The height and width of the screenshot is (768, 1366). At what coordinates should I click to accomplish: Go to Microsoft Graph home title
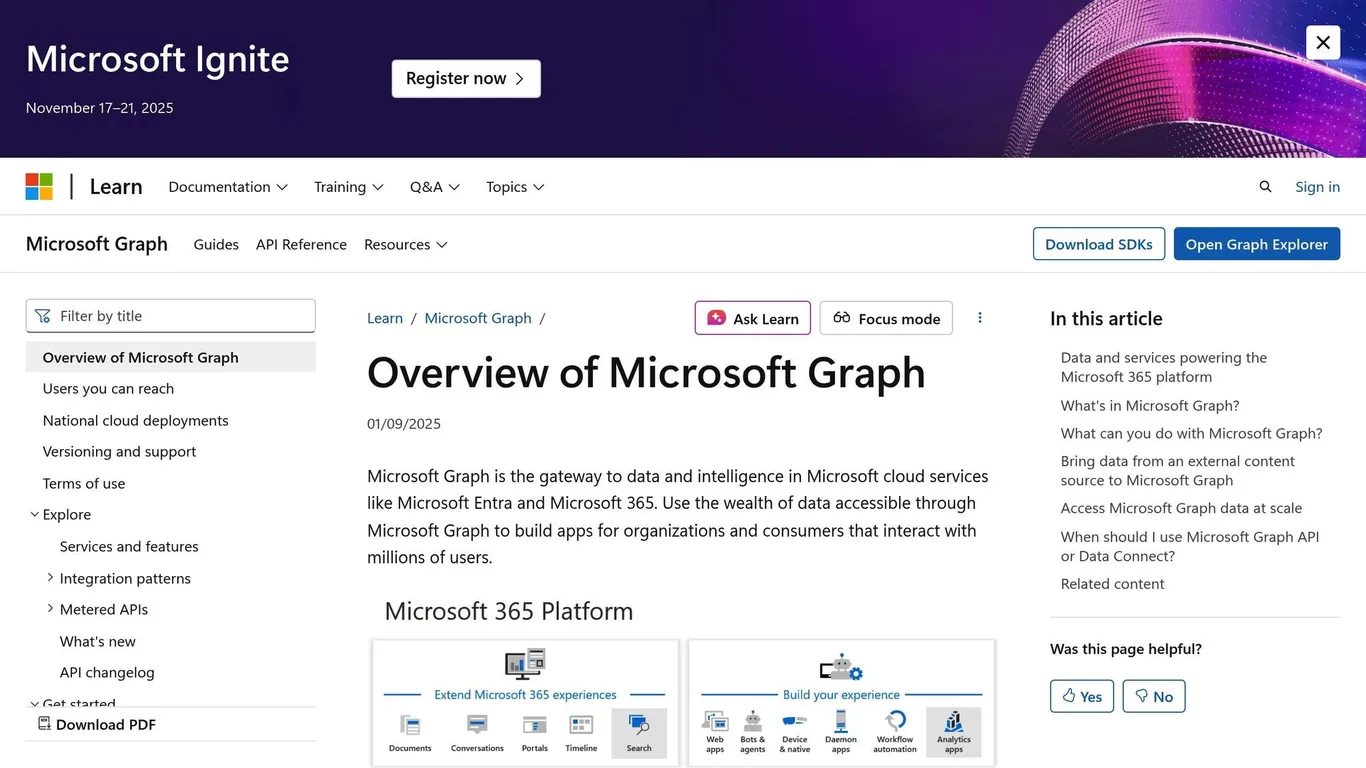[x=97, y=244]
